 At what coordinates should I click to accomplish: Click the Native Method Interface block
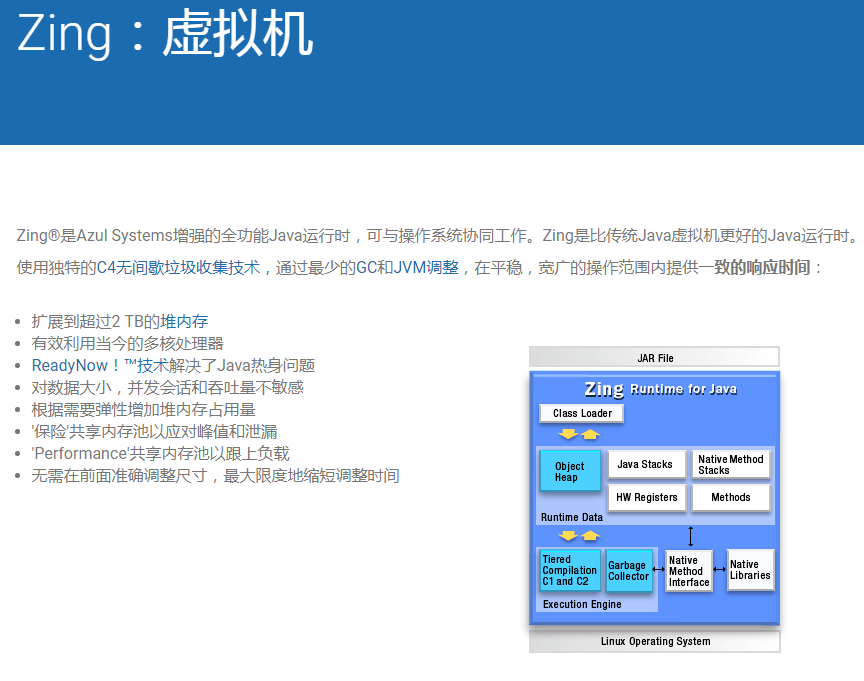(688, 570)
